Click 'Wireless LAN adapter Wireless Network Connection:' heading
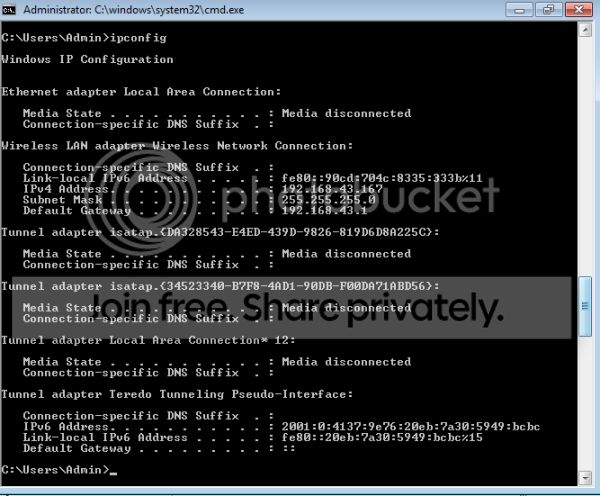Viewport: 600px width, 496px height. 177,146
